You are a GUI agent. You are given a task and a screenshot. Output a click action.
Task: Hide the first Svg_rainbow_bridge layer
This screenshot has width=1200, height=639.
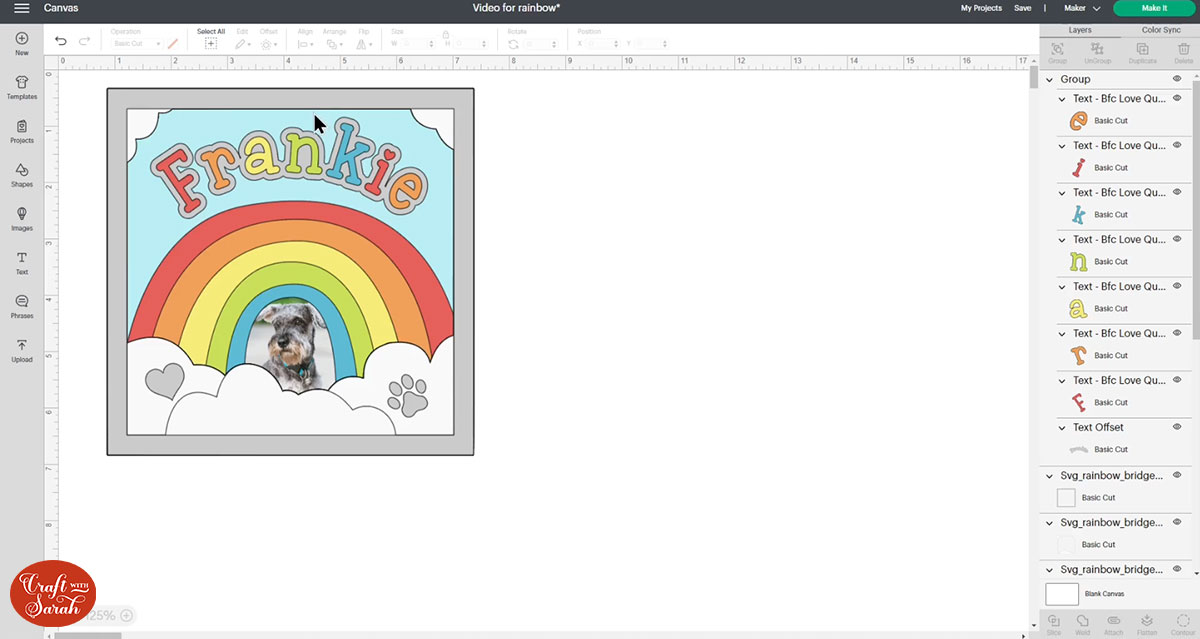coord(1177,475)
